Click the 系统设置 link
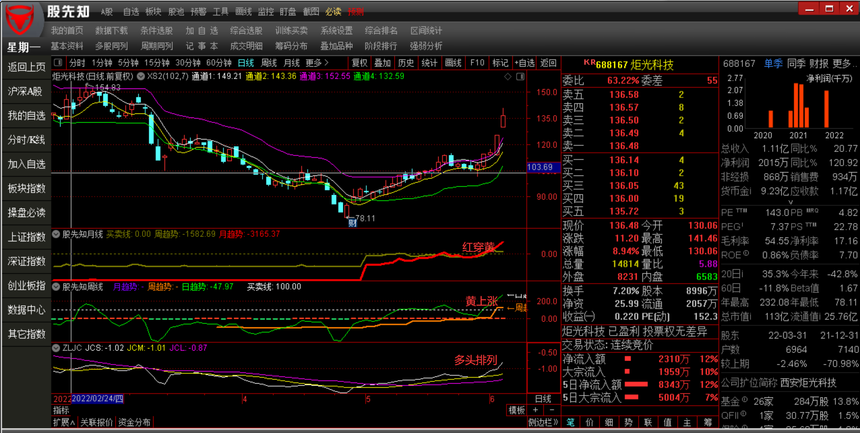This screenshot has height=433, width=860. [336, 31]
